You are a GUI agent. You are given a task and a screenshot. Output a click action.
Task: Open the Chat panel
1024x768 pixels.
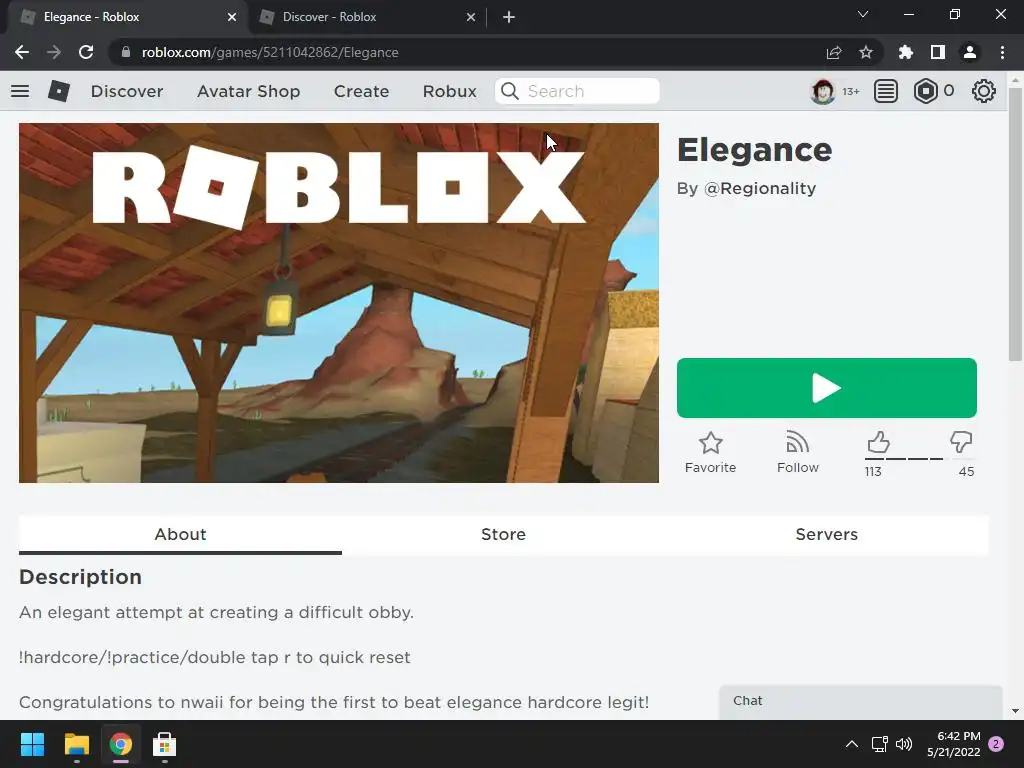861,701
